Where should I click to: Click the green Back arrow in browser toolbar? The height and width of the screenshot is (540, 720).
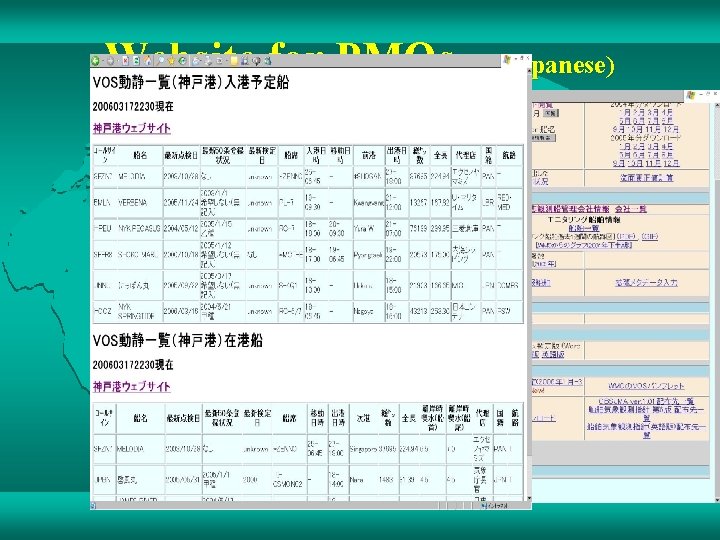95,61
